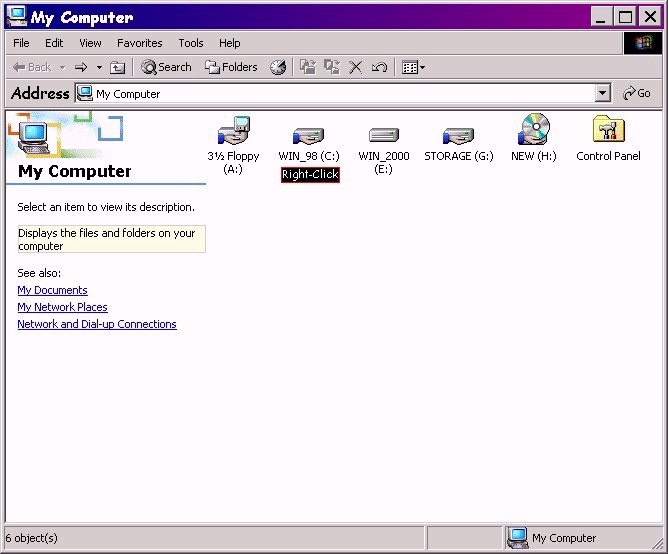Open the Forward history dropdown arrow

[99, 67]
